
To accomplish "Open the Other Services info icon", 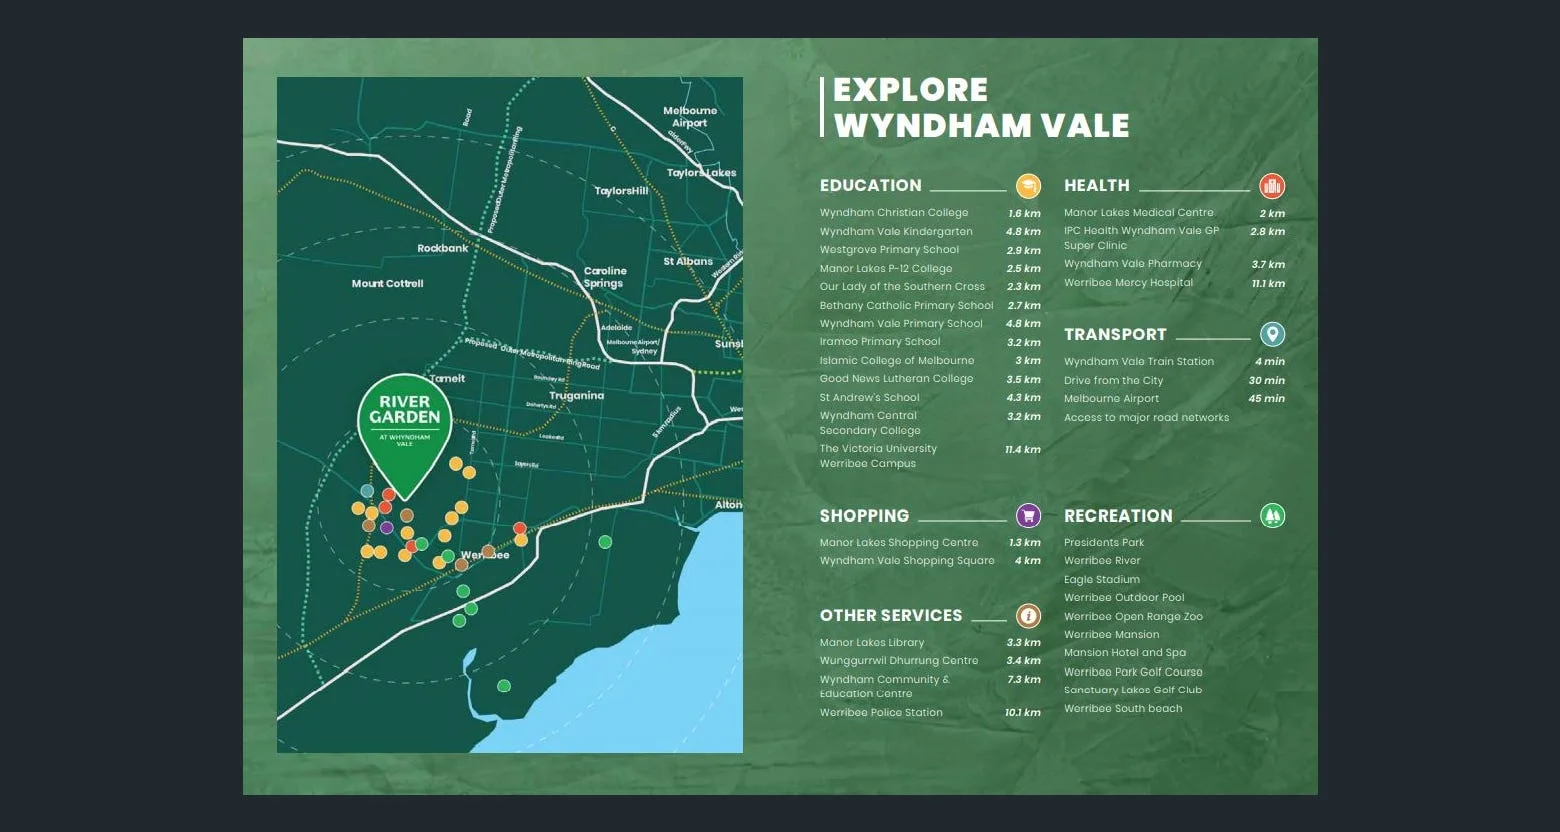I will point(1028,616).
